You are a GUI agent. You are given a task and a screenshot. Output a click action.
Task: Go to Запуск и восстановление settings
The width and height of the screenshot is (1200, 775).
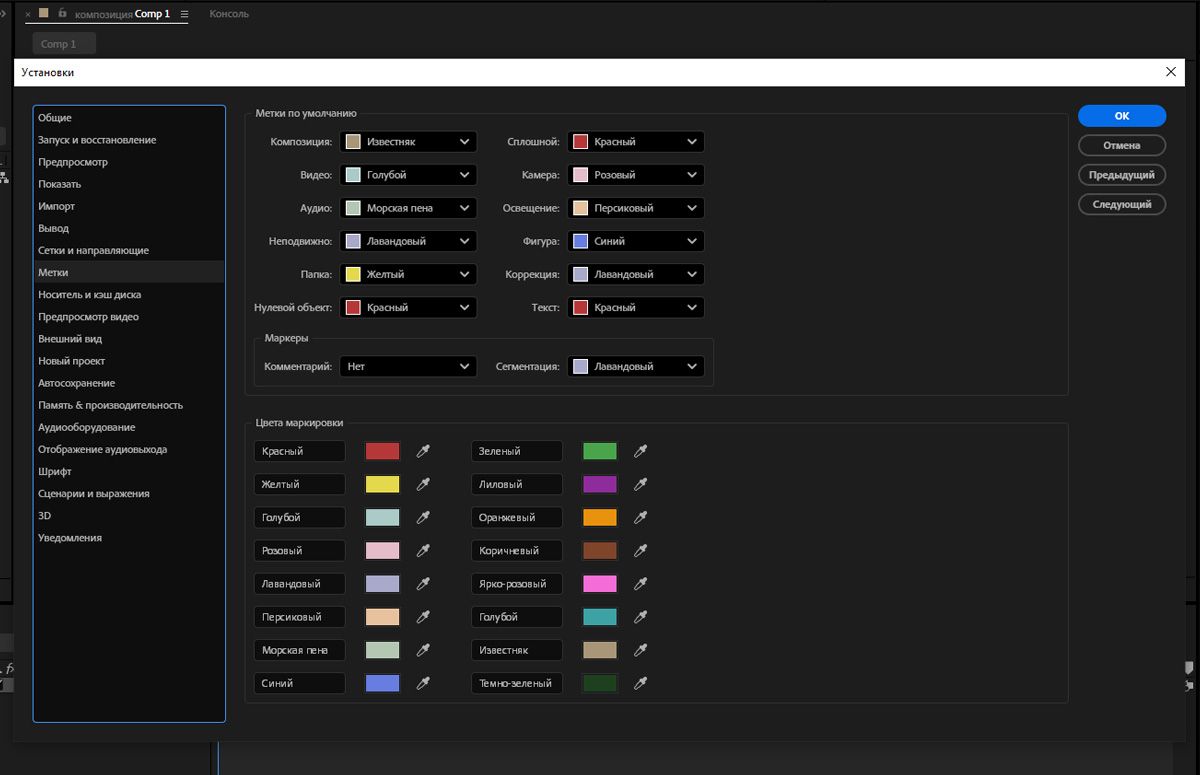tap(129, 140)
